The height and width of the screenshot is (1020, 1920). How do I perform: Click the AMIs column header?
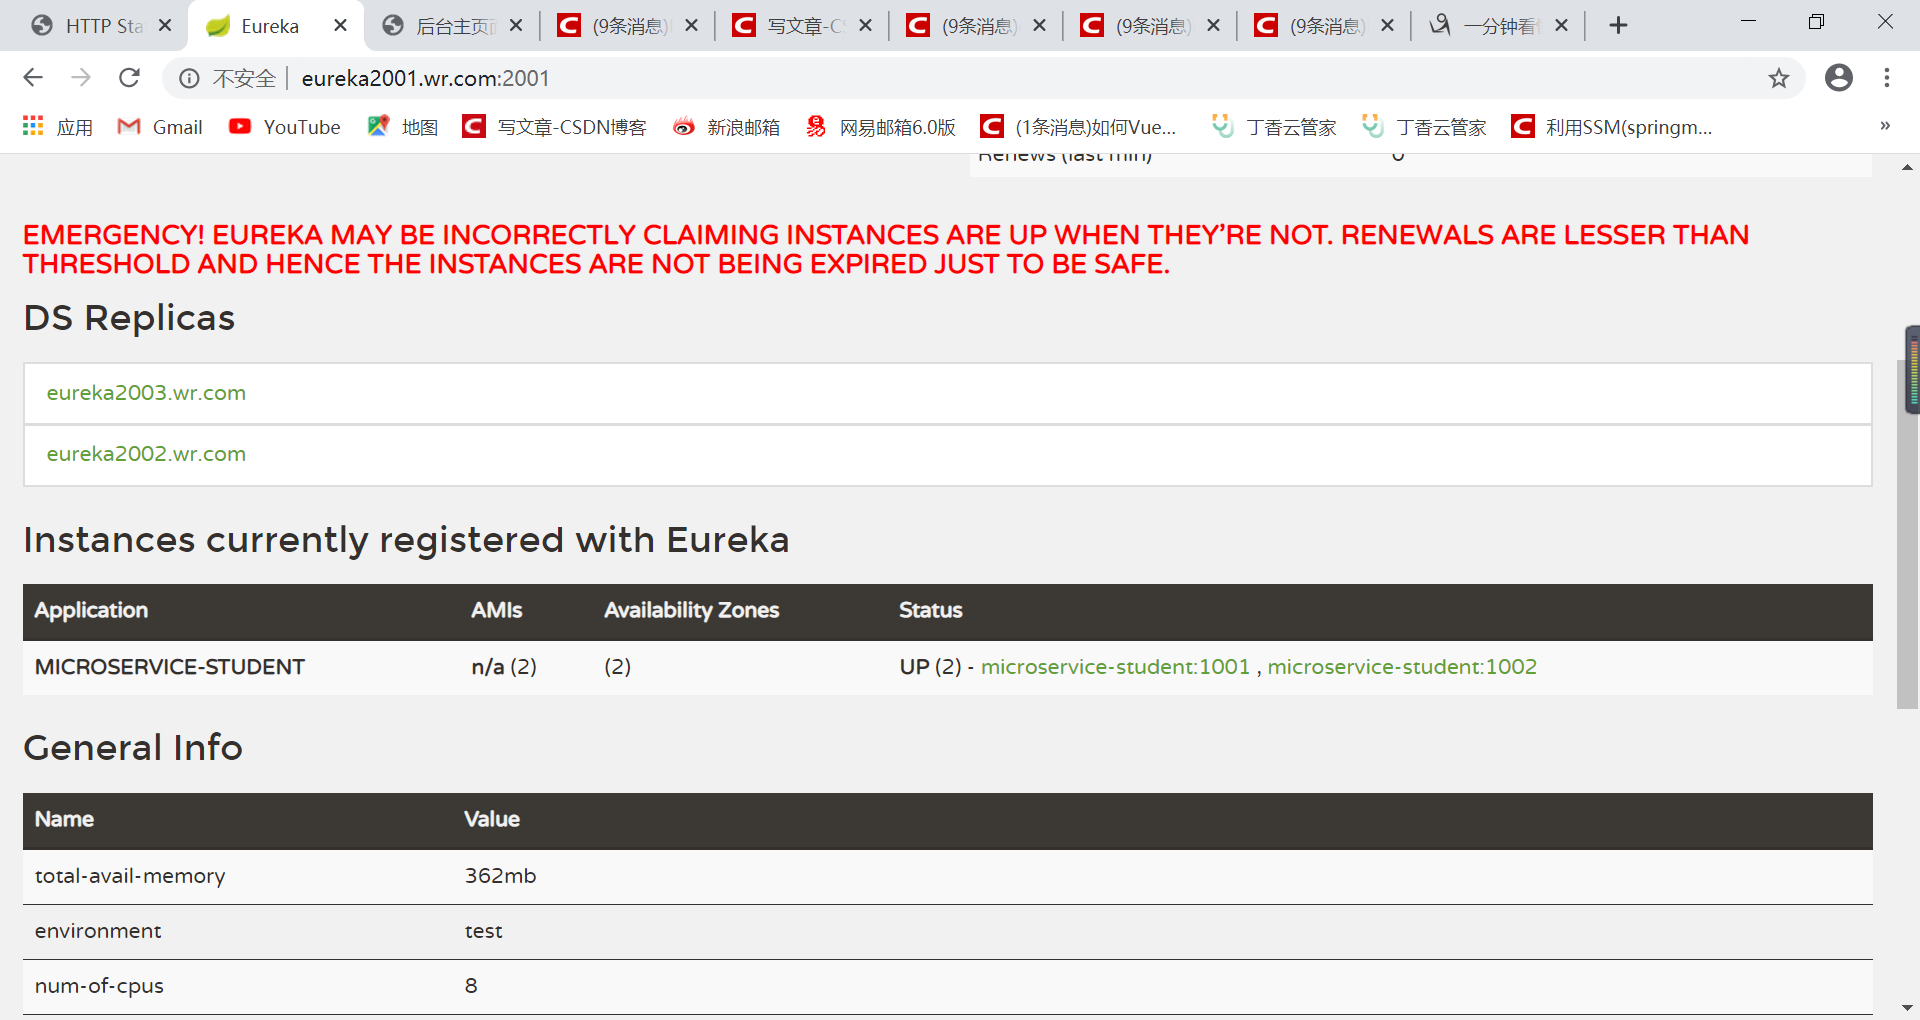tap(496, 610)
